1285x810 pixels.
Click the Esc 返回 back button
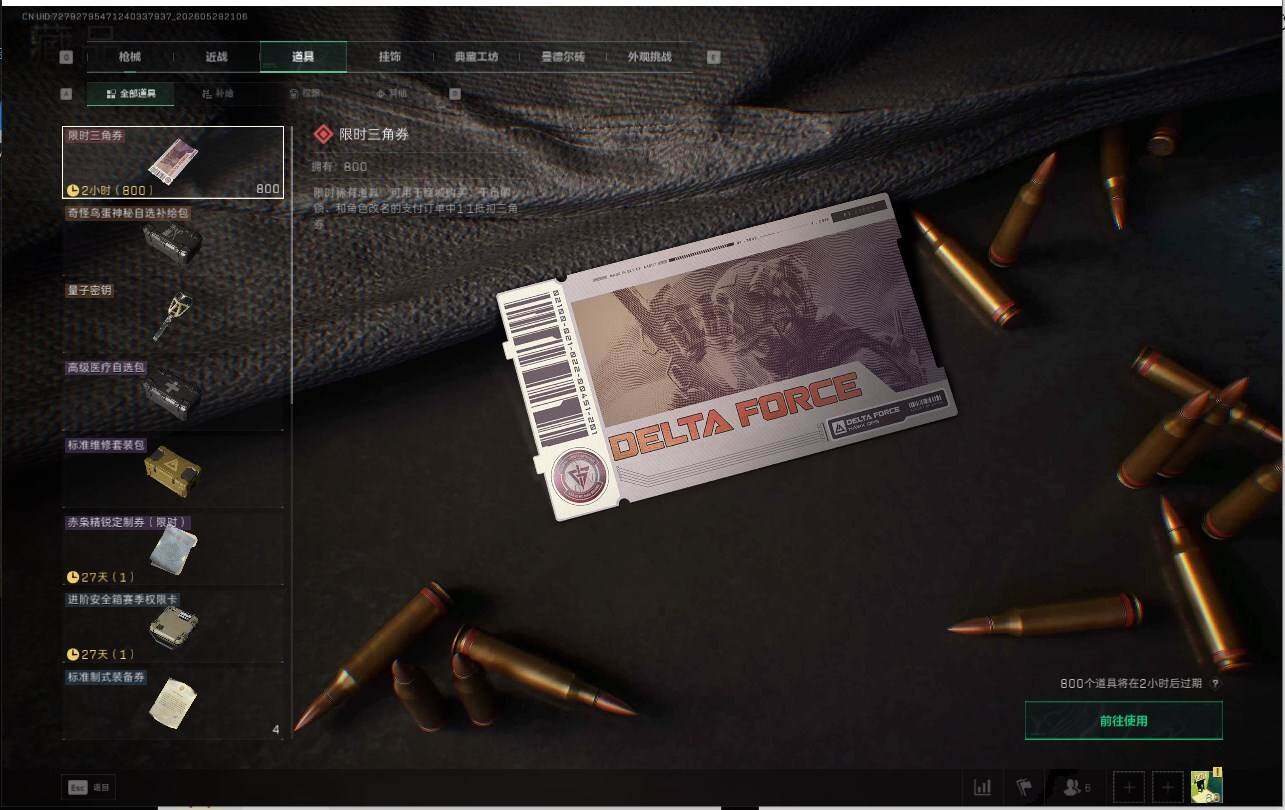point(88,787)
